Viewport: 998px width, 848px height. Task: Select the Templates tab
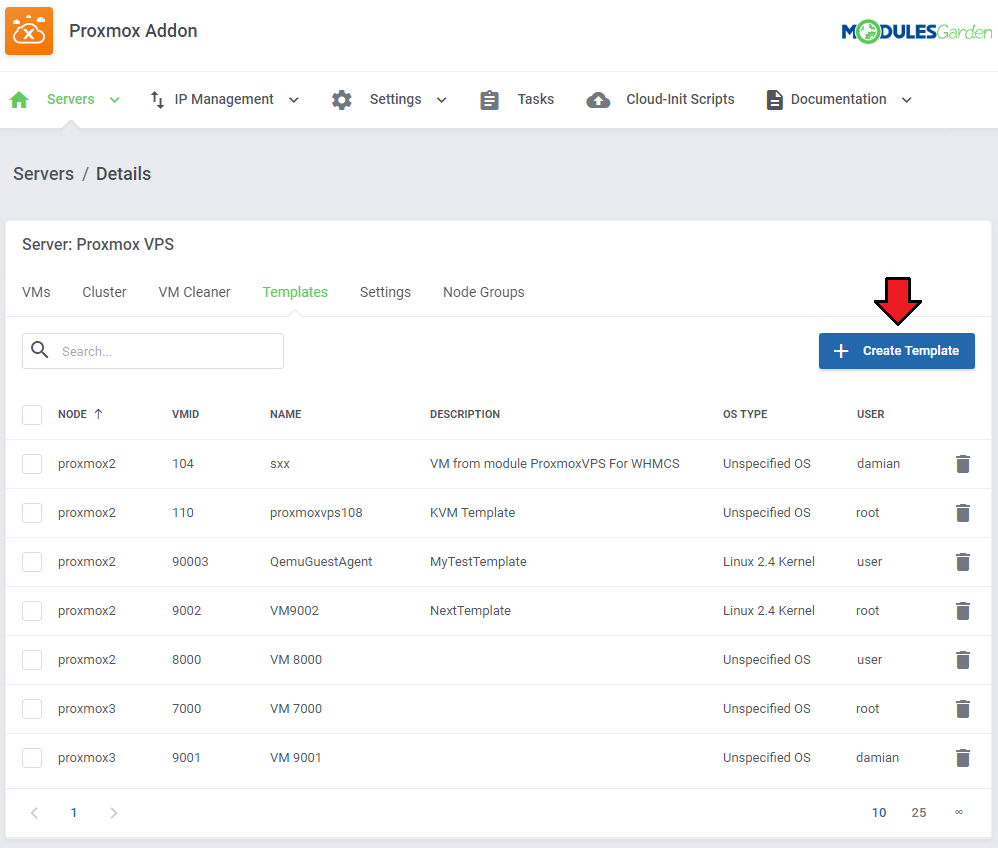295,292
